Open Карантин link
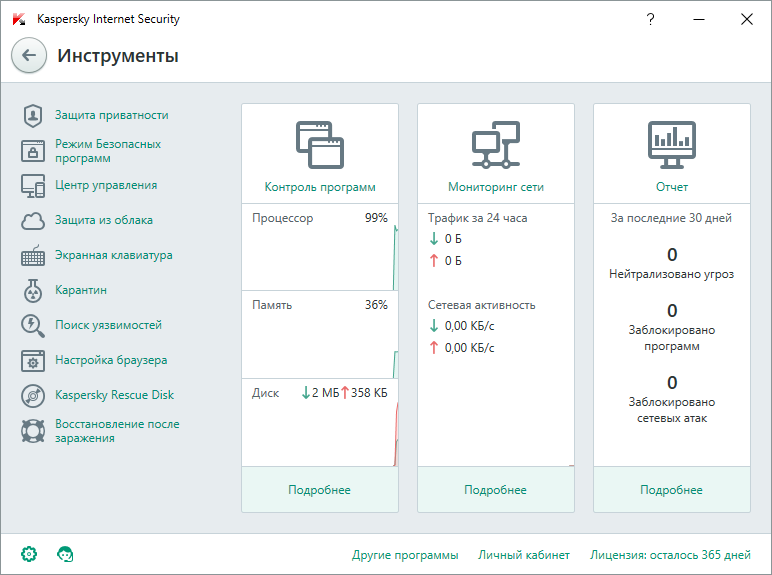The height and width of the screenshot is (575, 772). point(81,290)
